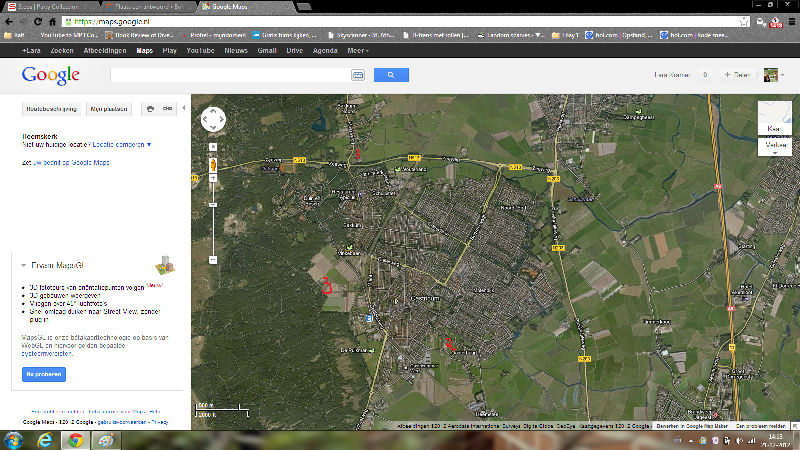Click the blue magnifier search button
Screen dimensions: 800x450
(x=391, y=75)
